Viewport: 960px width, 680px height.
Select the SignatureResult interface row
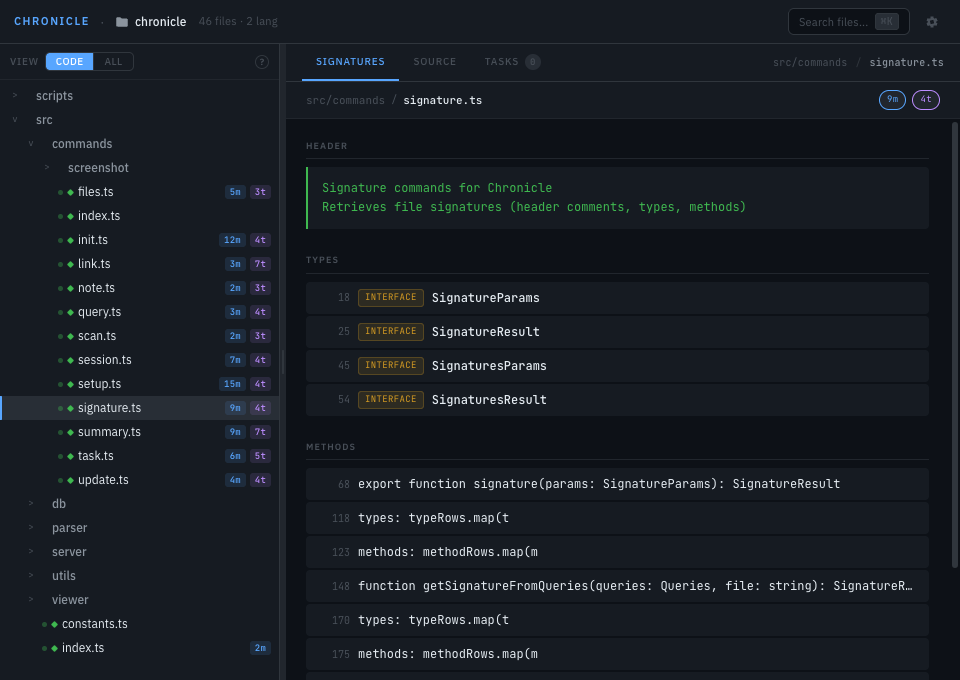click(x=617, y=332)
